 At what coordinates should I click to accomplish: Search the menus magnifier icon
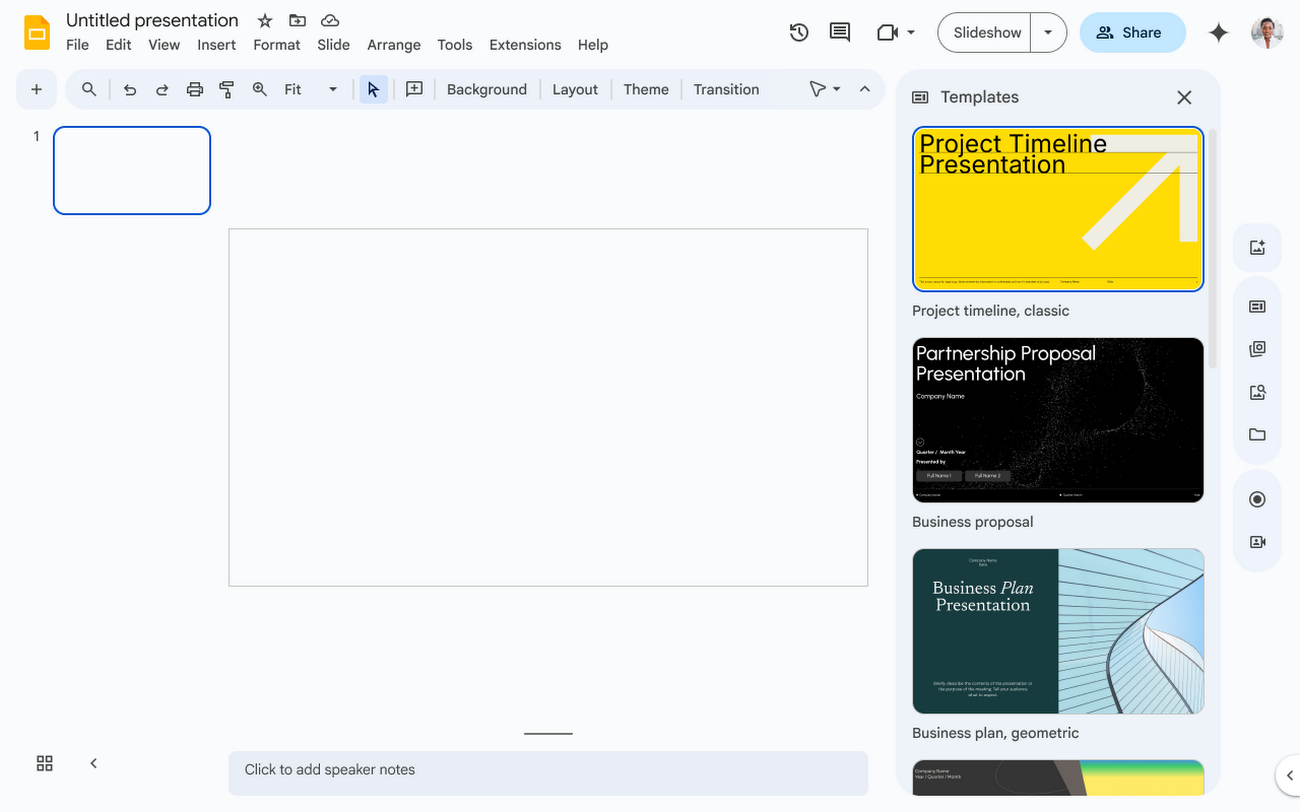(x=89, y=89)
